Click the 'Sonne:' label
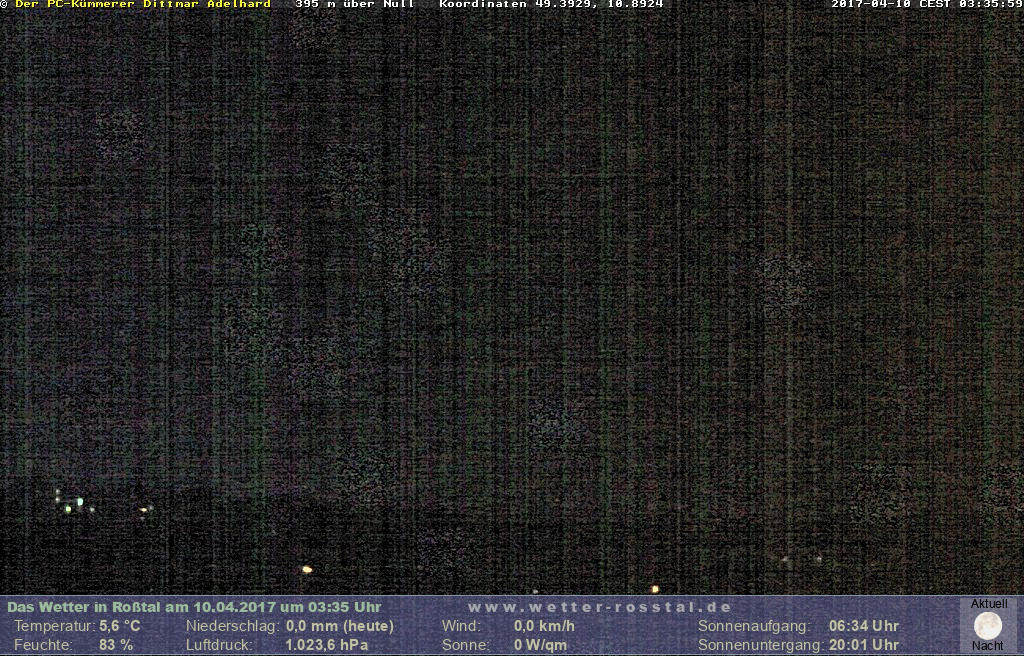 [x=466, y=645]
